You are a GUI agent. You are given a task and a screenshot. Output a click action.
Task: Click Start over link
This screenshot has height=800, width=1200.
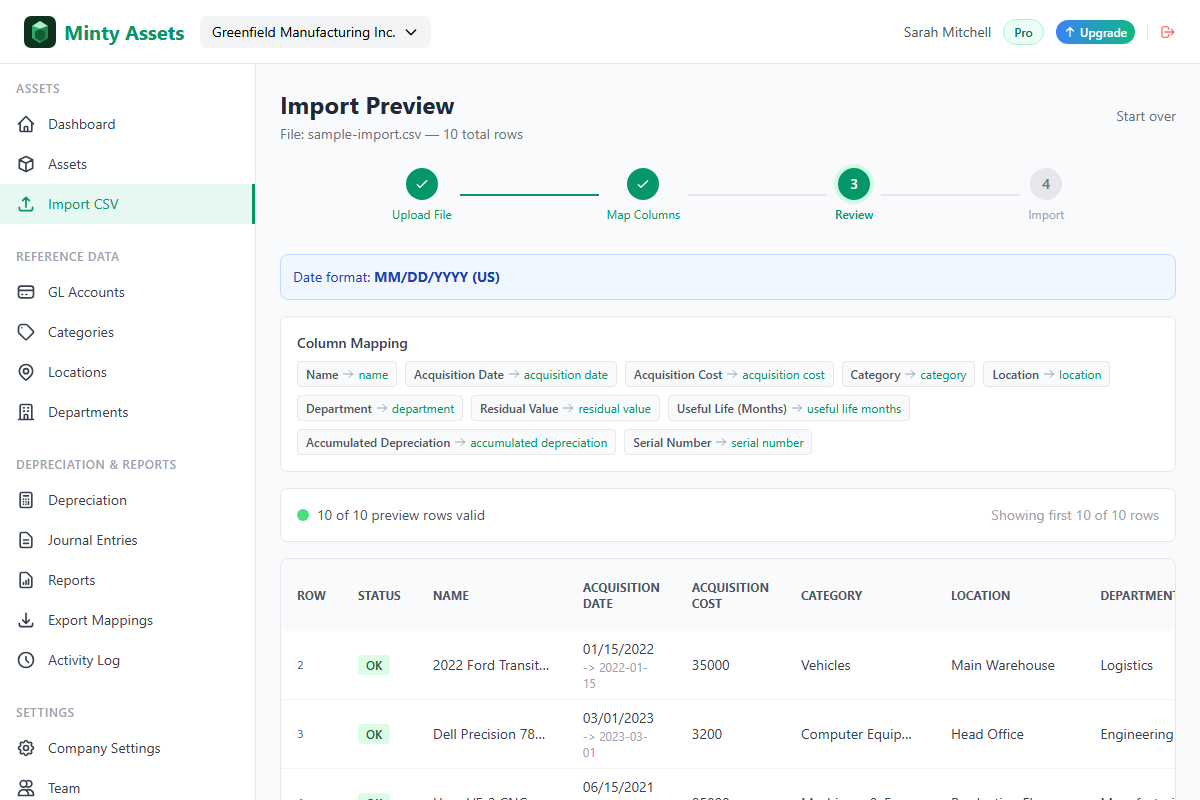[1146, 116]
